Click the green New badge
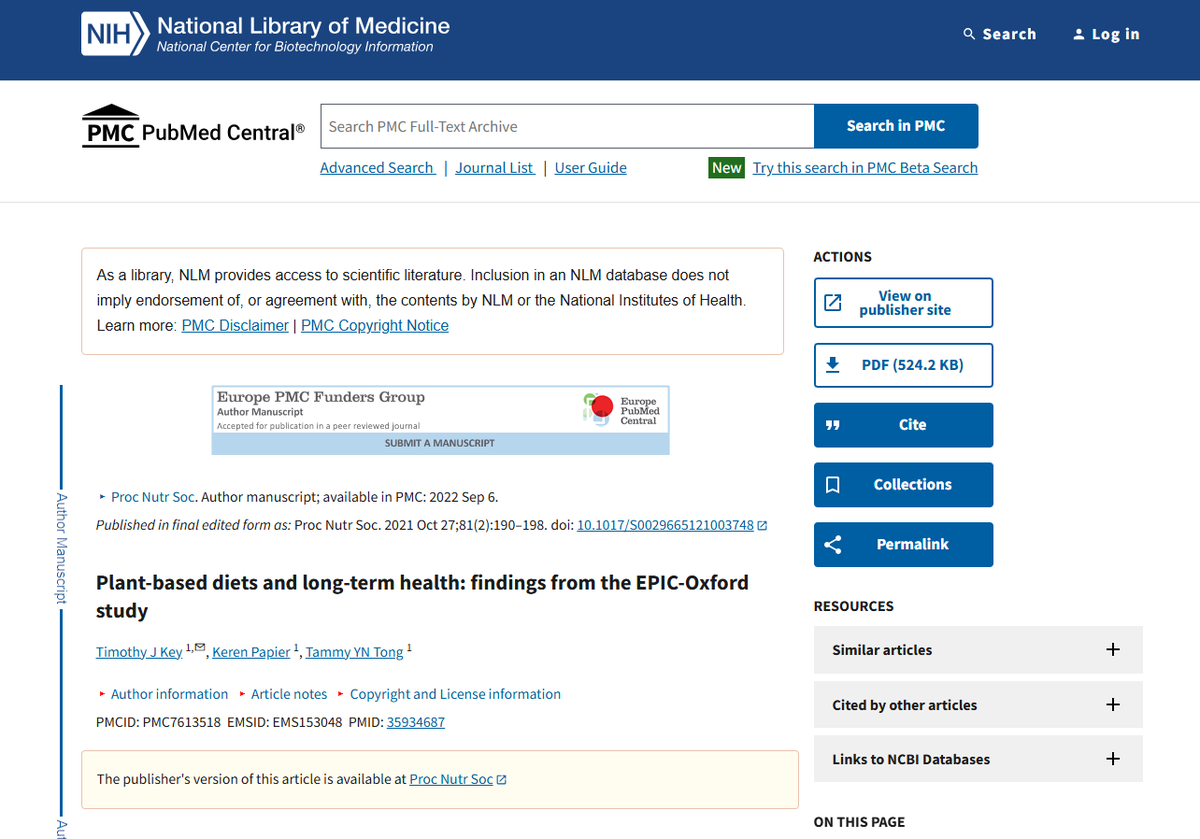The height and width of the screenshot is (839, 1200). [x=726, y=168]
